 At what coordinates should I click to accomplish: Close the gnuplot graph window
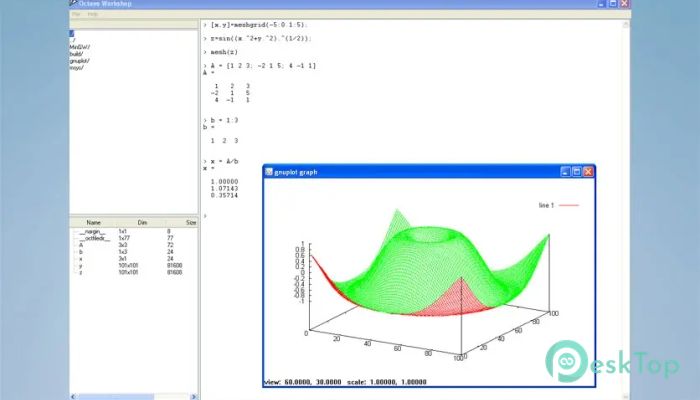[588, 172]
